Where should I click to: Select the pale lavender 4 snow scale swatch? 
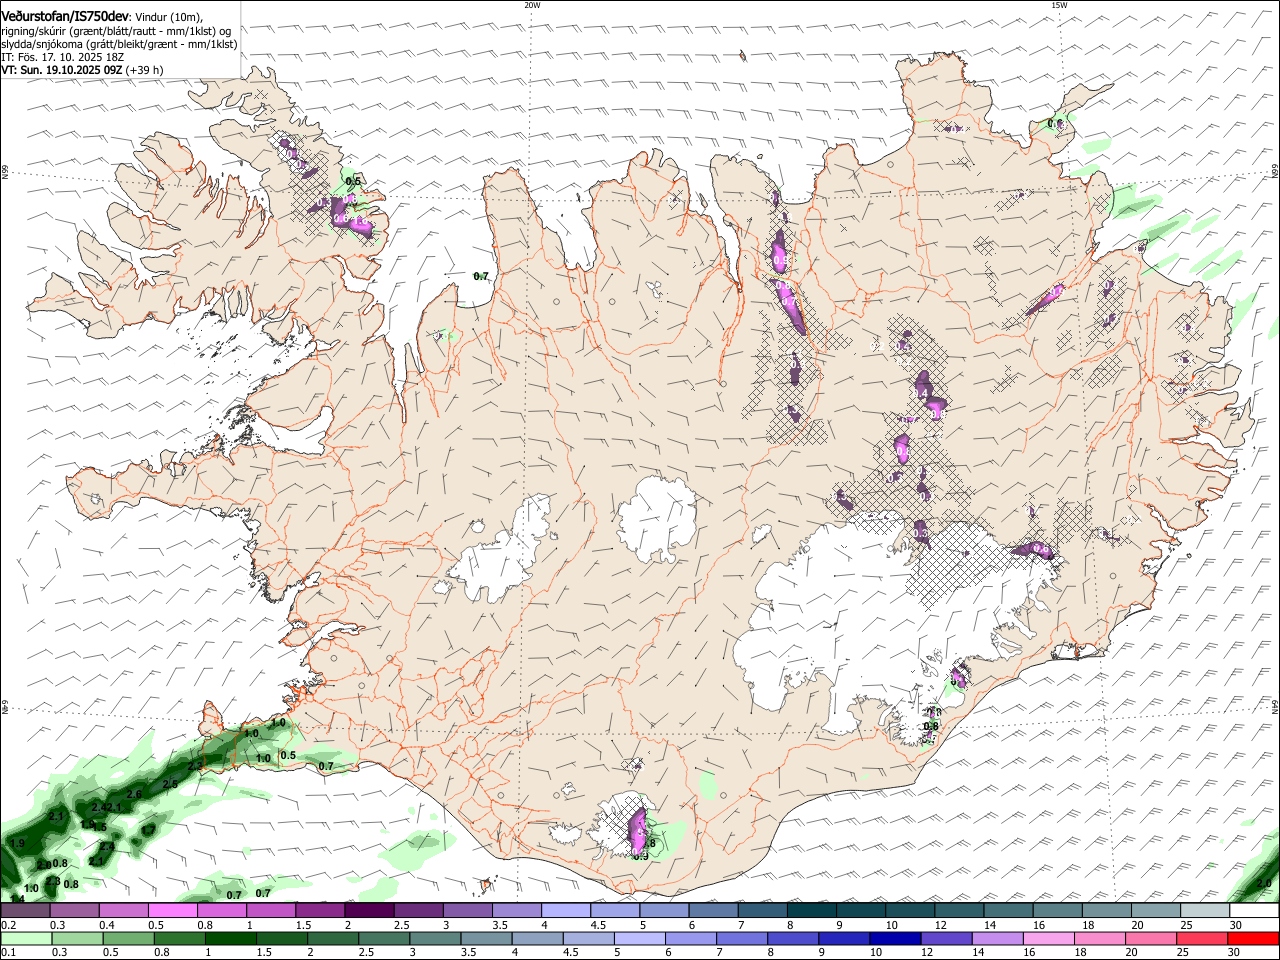(x=565, y=911)
